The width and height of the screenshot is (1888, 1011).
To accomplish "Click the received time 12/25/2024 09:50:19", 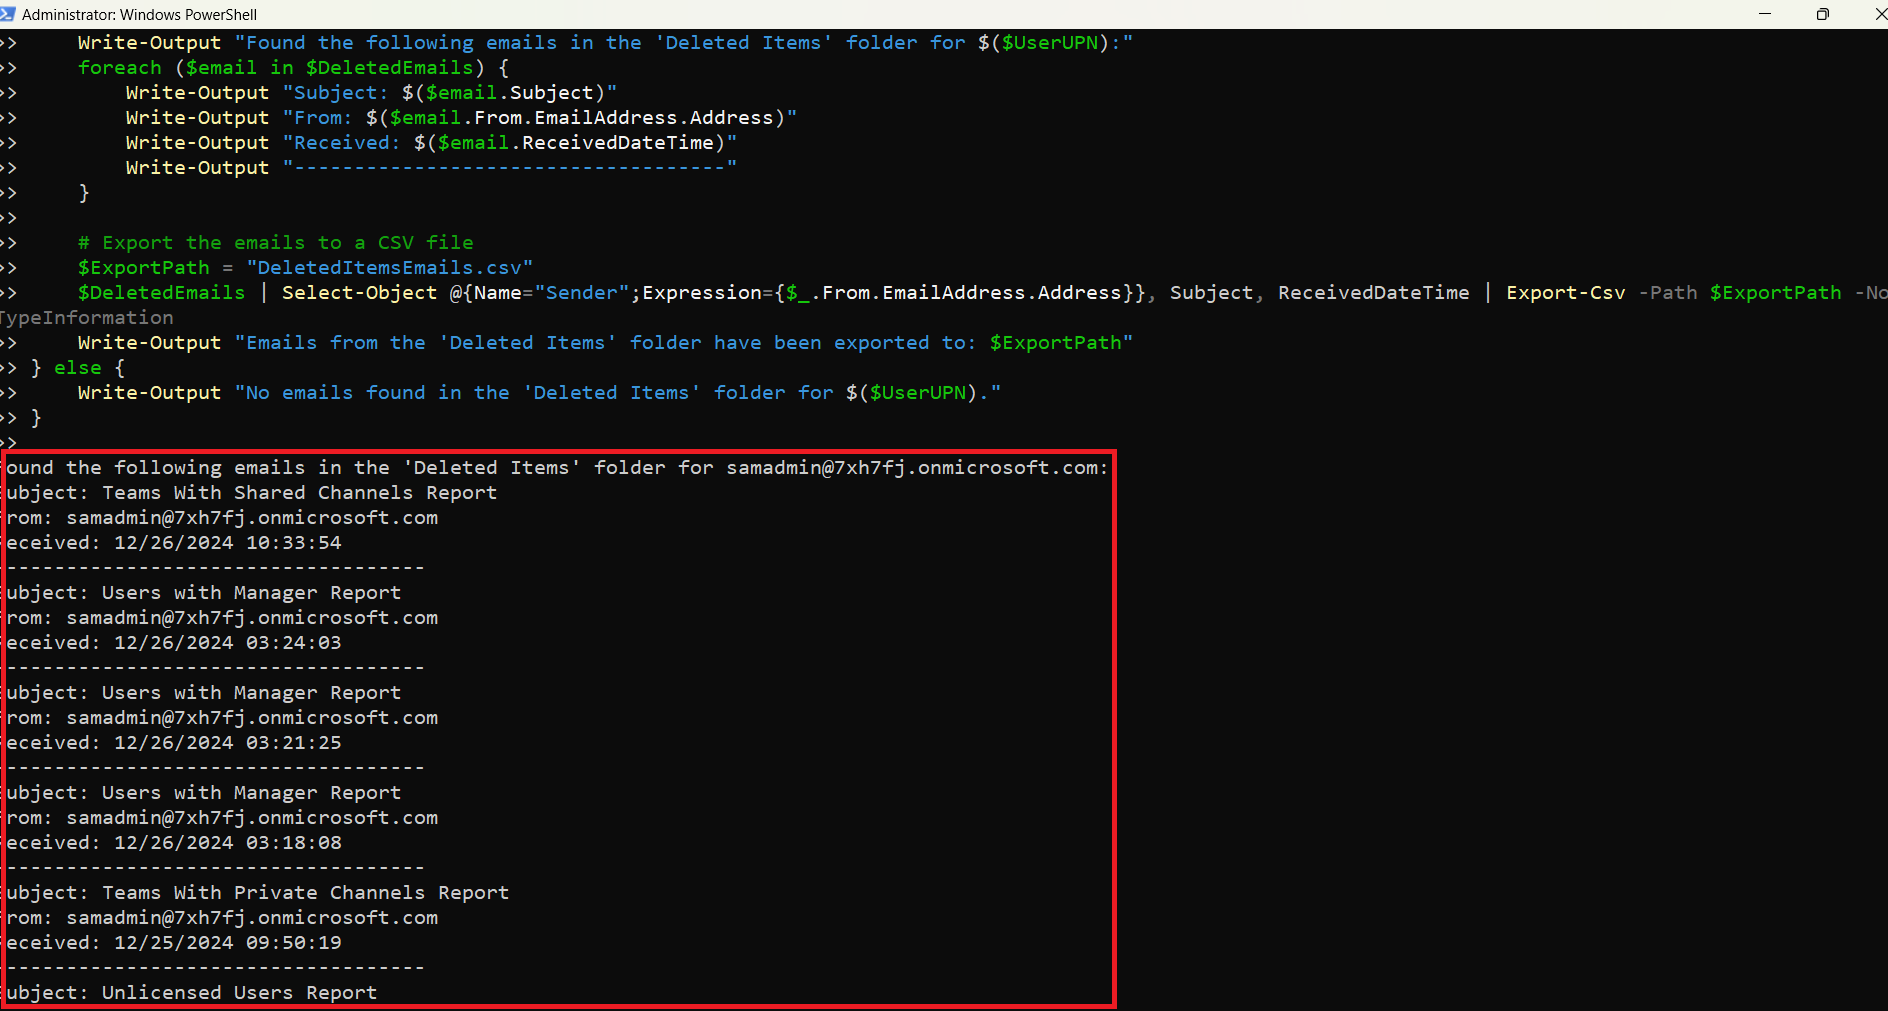I will (x=227, y=943).
